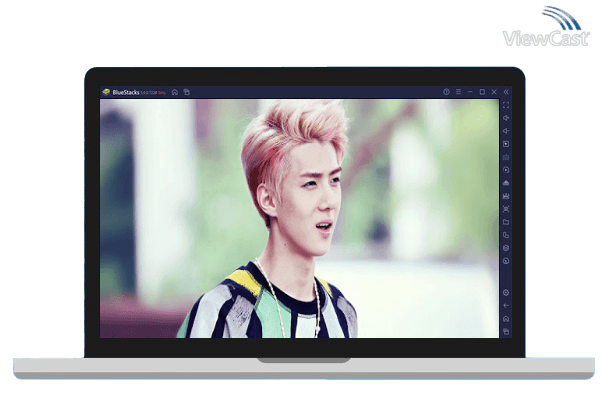Click the circular play icon in sidebar
The height and width of the screenshot is (414, 602).
pos(506,170)
